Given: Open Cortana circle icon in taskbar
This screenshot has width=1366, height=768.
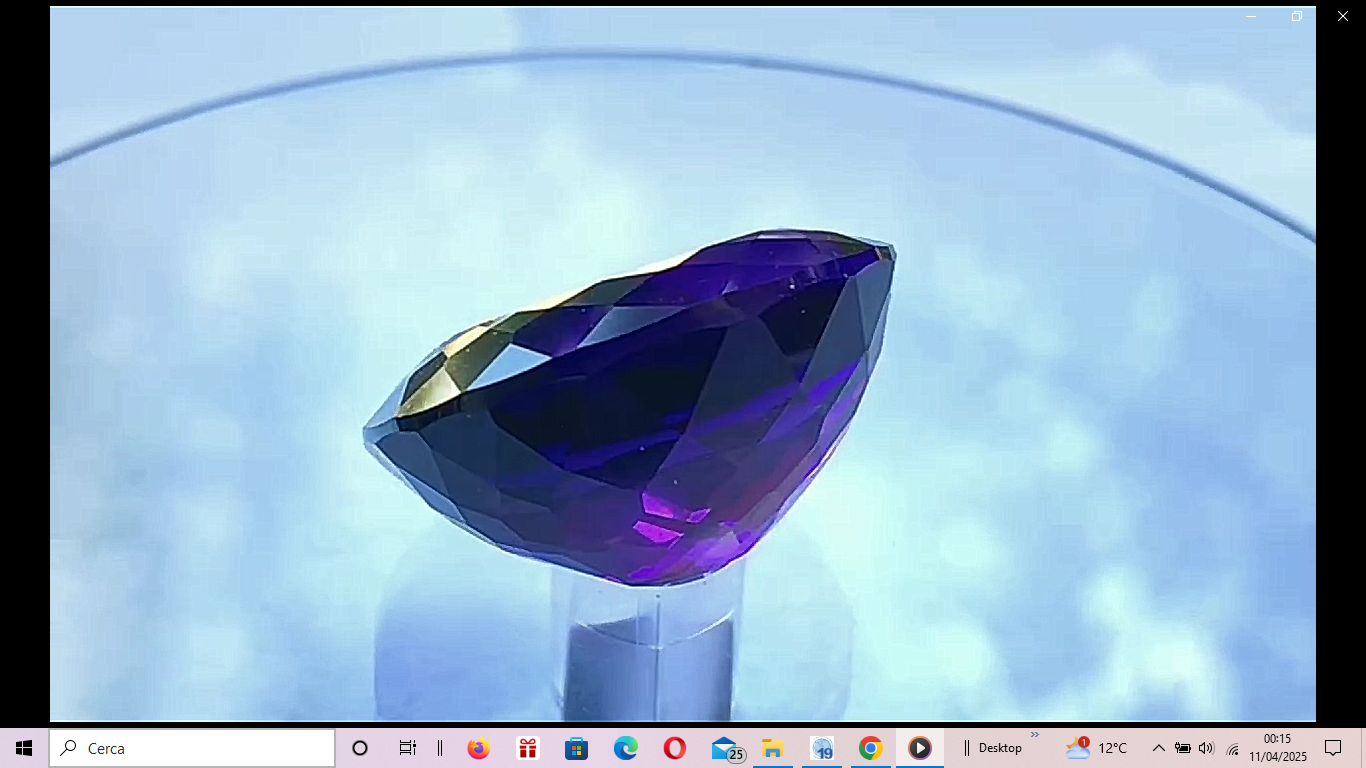Looking at the screenshot, I should [x=360, y=748].
